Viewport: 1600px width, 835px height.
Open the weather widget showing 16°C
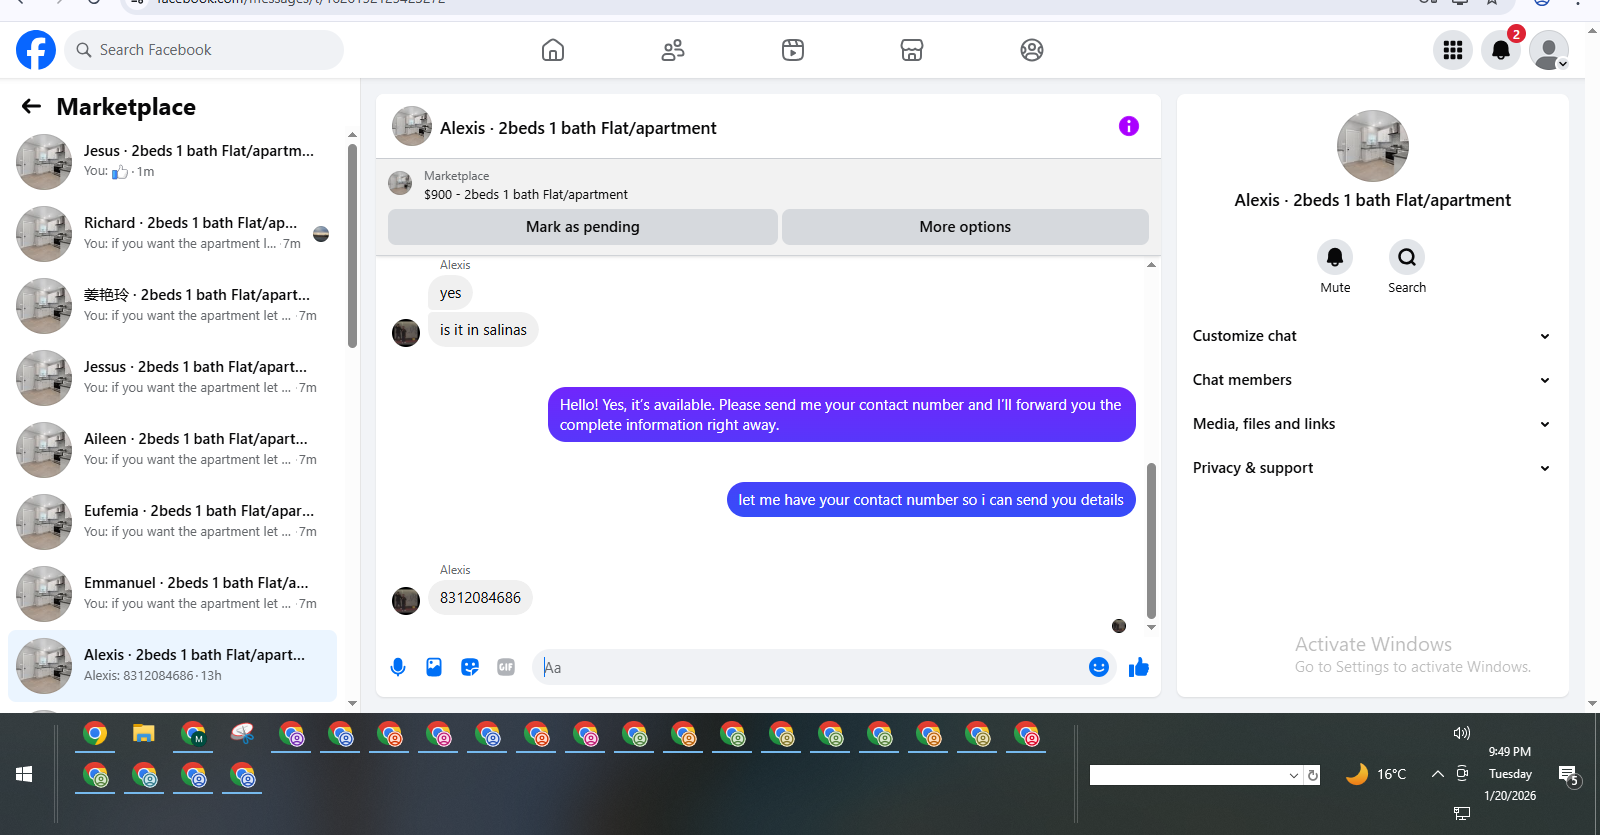pyautogui.click(x=1376, y=774)
